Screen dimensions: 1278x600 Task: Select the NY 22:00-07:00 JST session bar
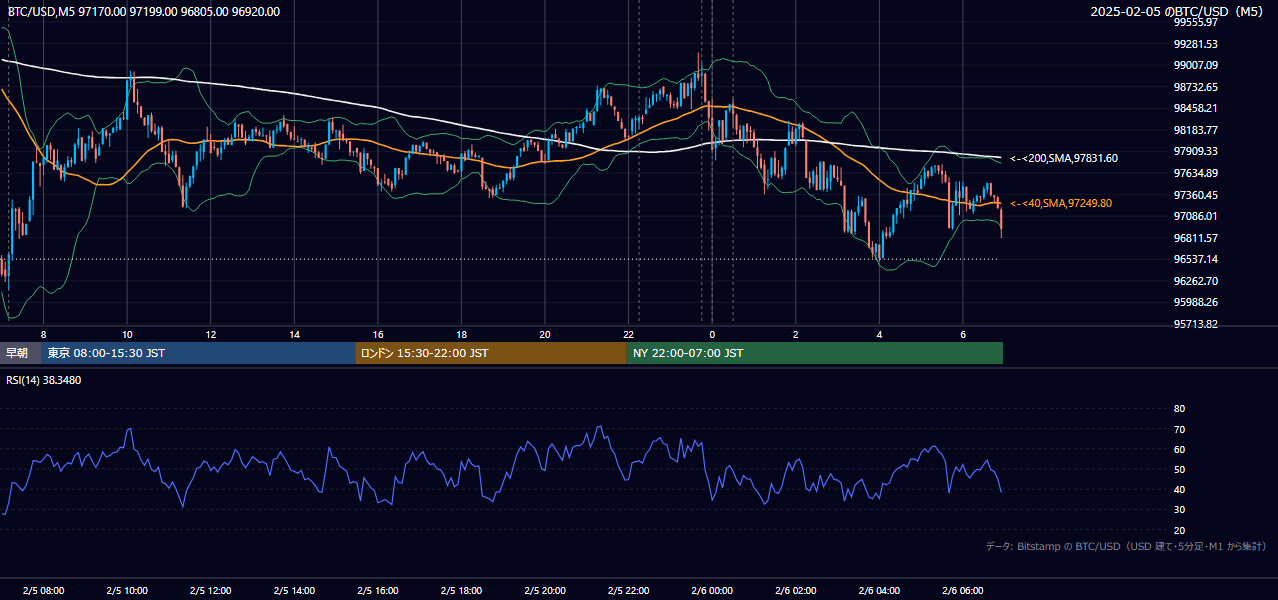[x=815, y=353]
